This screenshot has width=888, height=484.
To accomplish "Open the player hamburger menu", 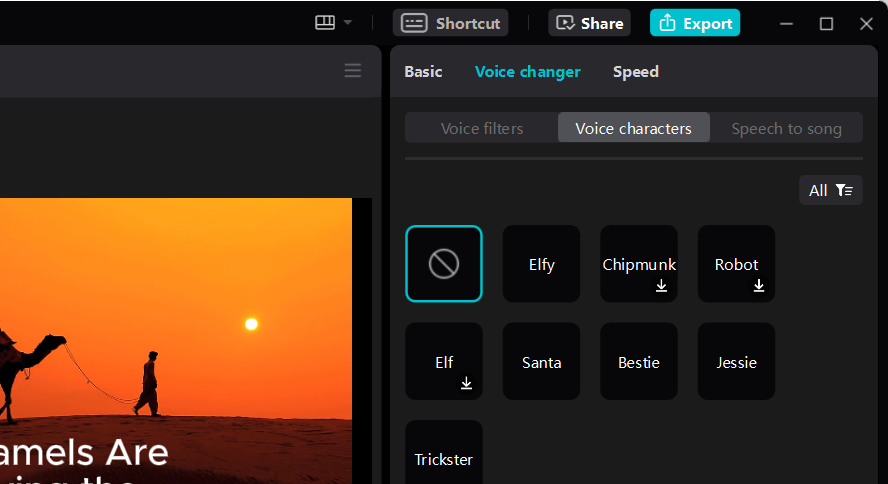I will coord(352,71).
